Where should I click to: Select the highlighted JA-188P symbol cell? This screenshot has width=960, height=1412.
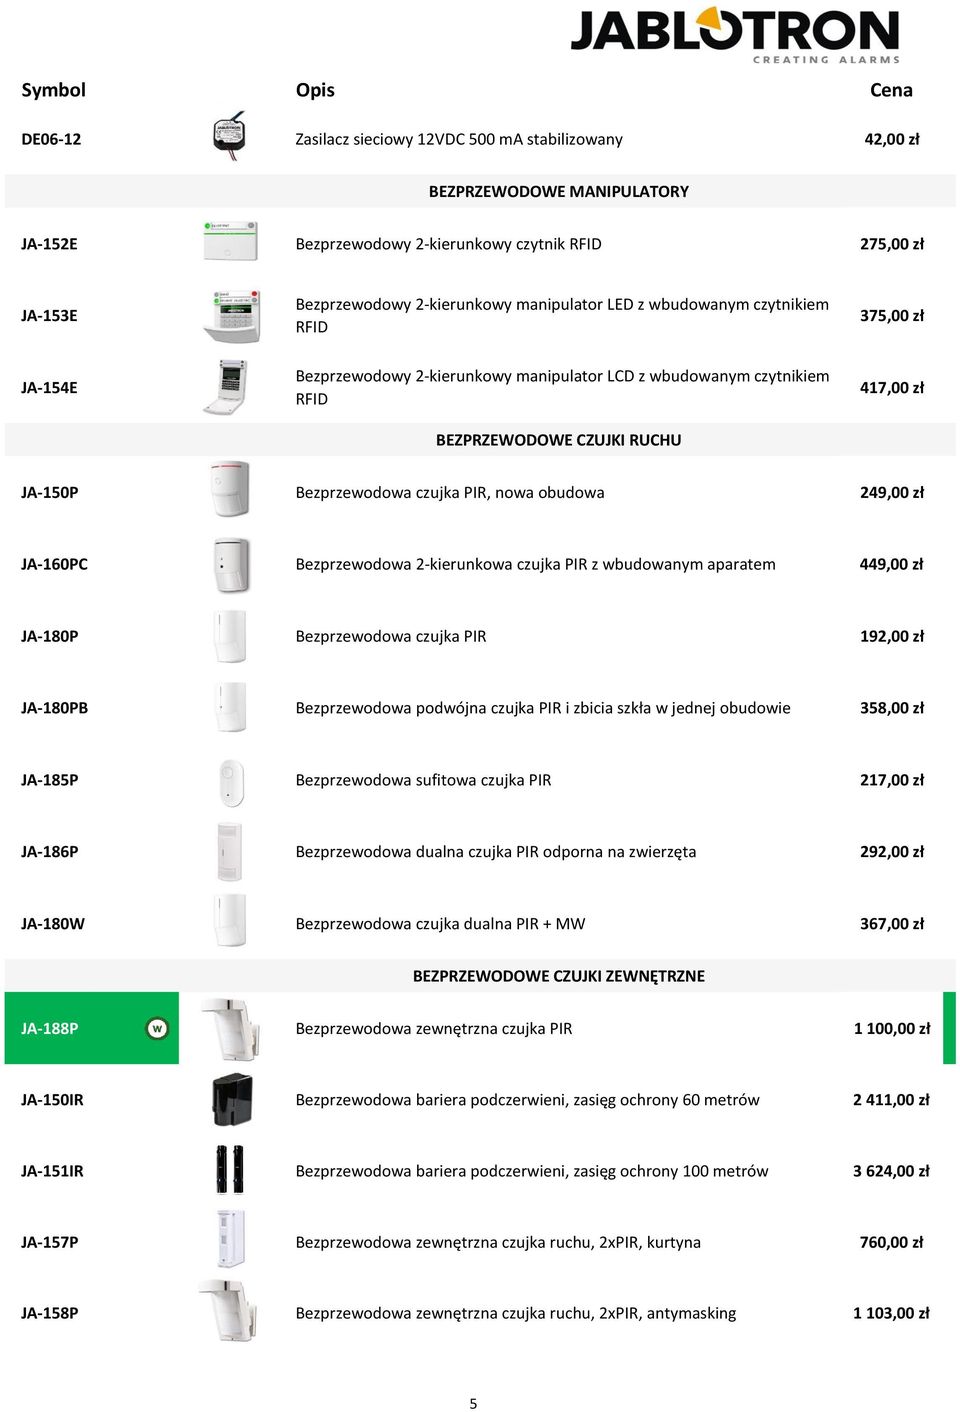[92, 1028]
